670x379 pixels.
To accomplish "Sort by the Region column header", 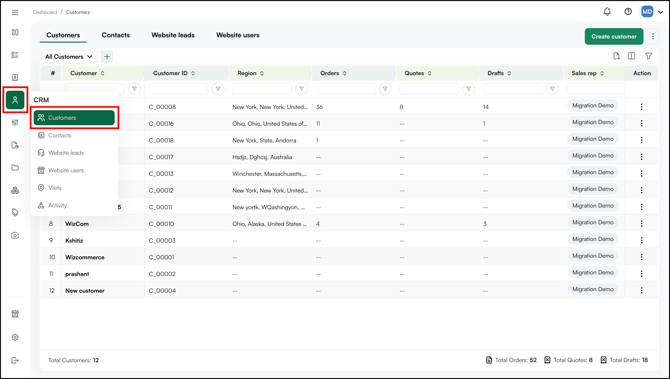I will tap(250, 73).
